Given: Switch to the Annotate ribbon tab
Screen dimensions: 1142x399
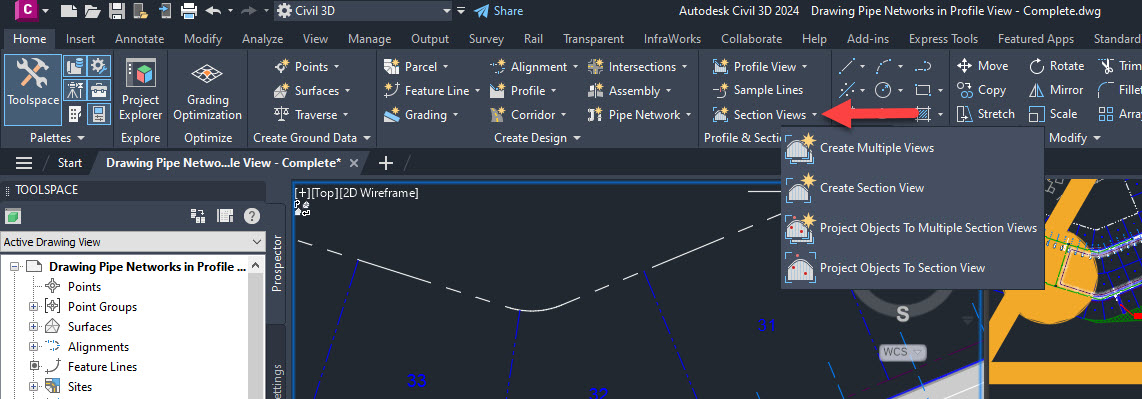Looking at the screenshot, I should 139,39.
